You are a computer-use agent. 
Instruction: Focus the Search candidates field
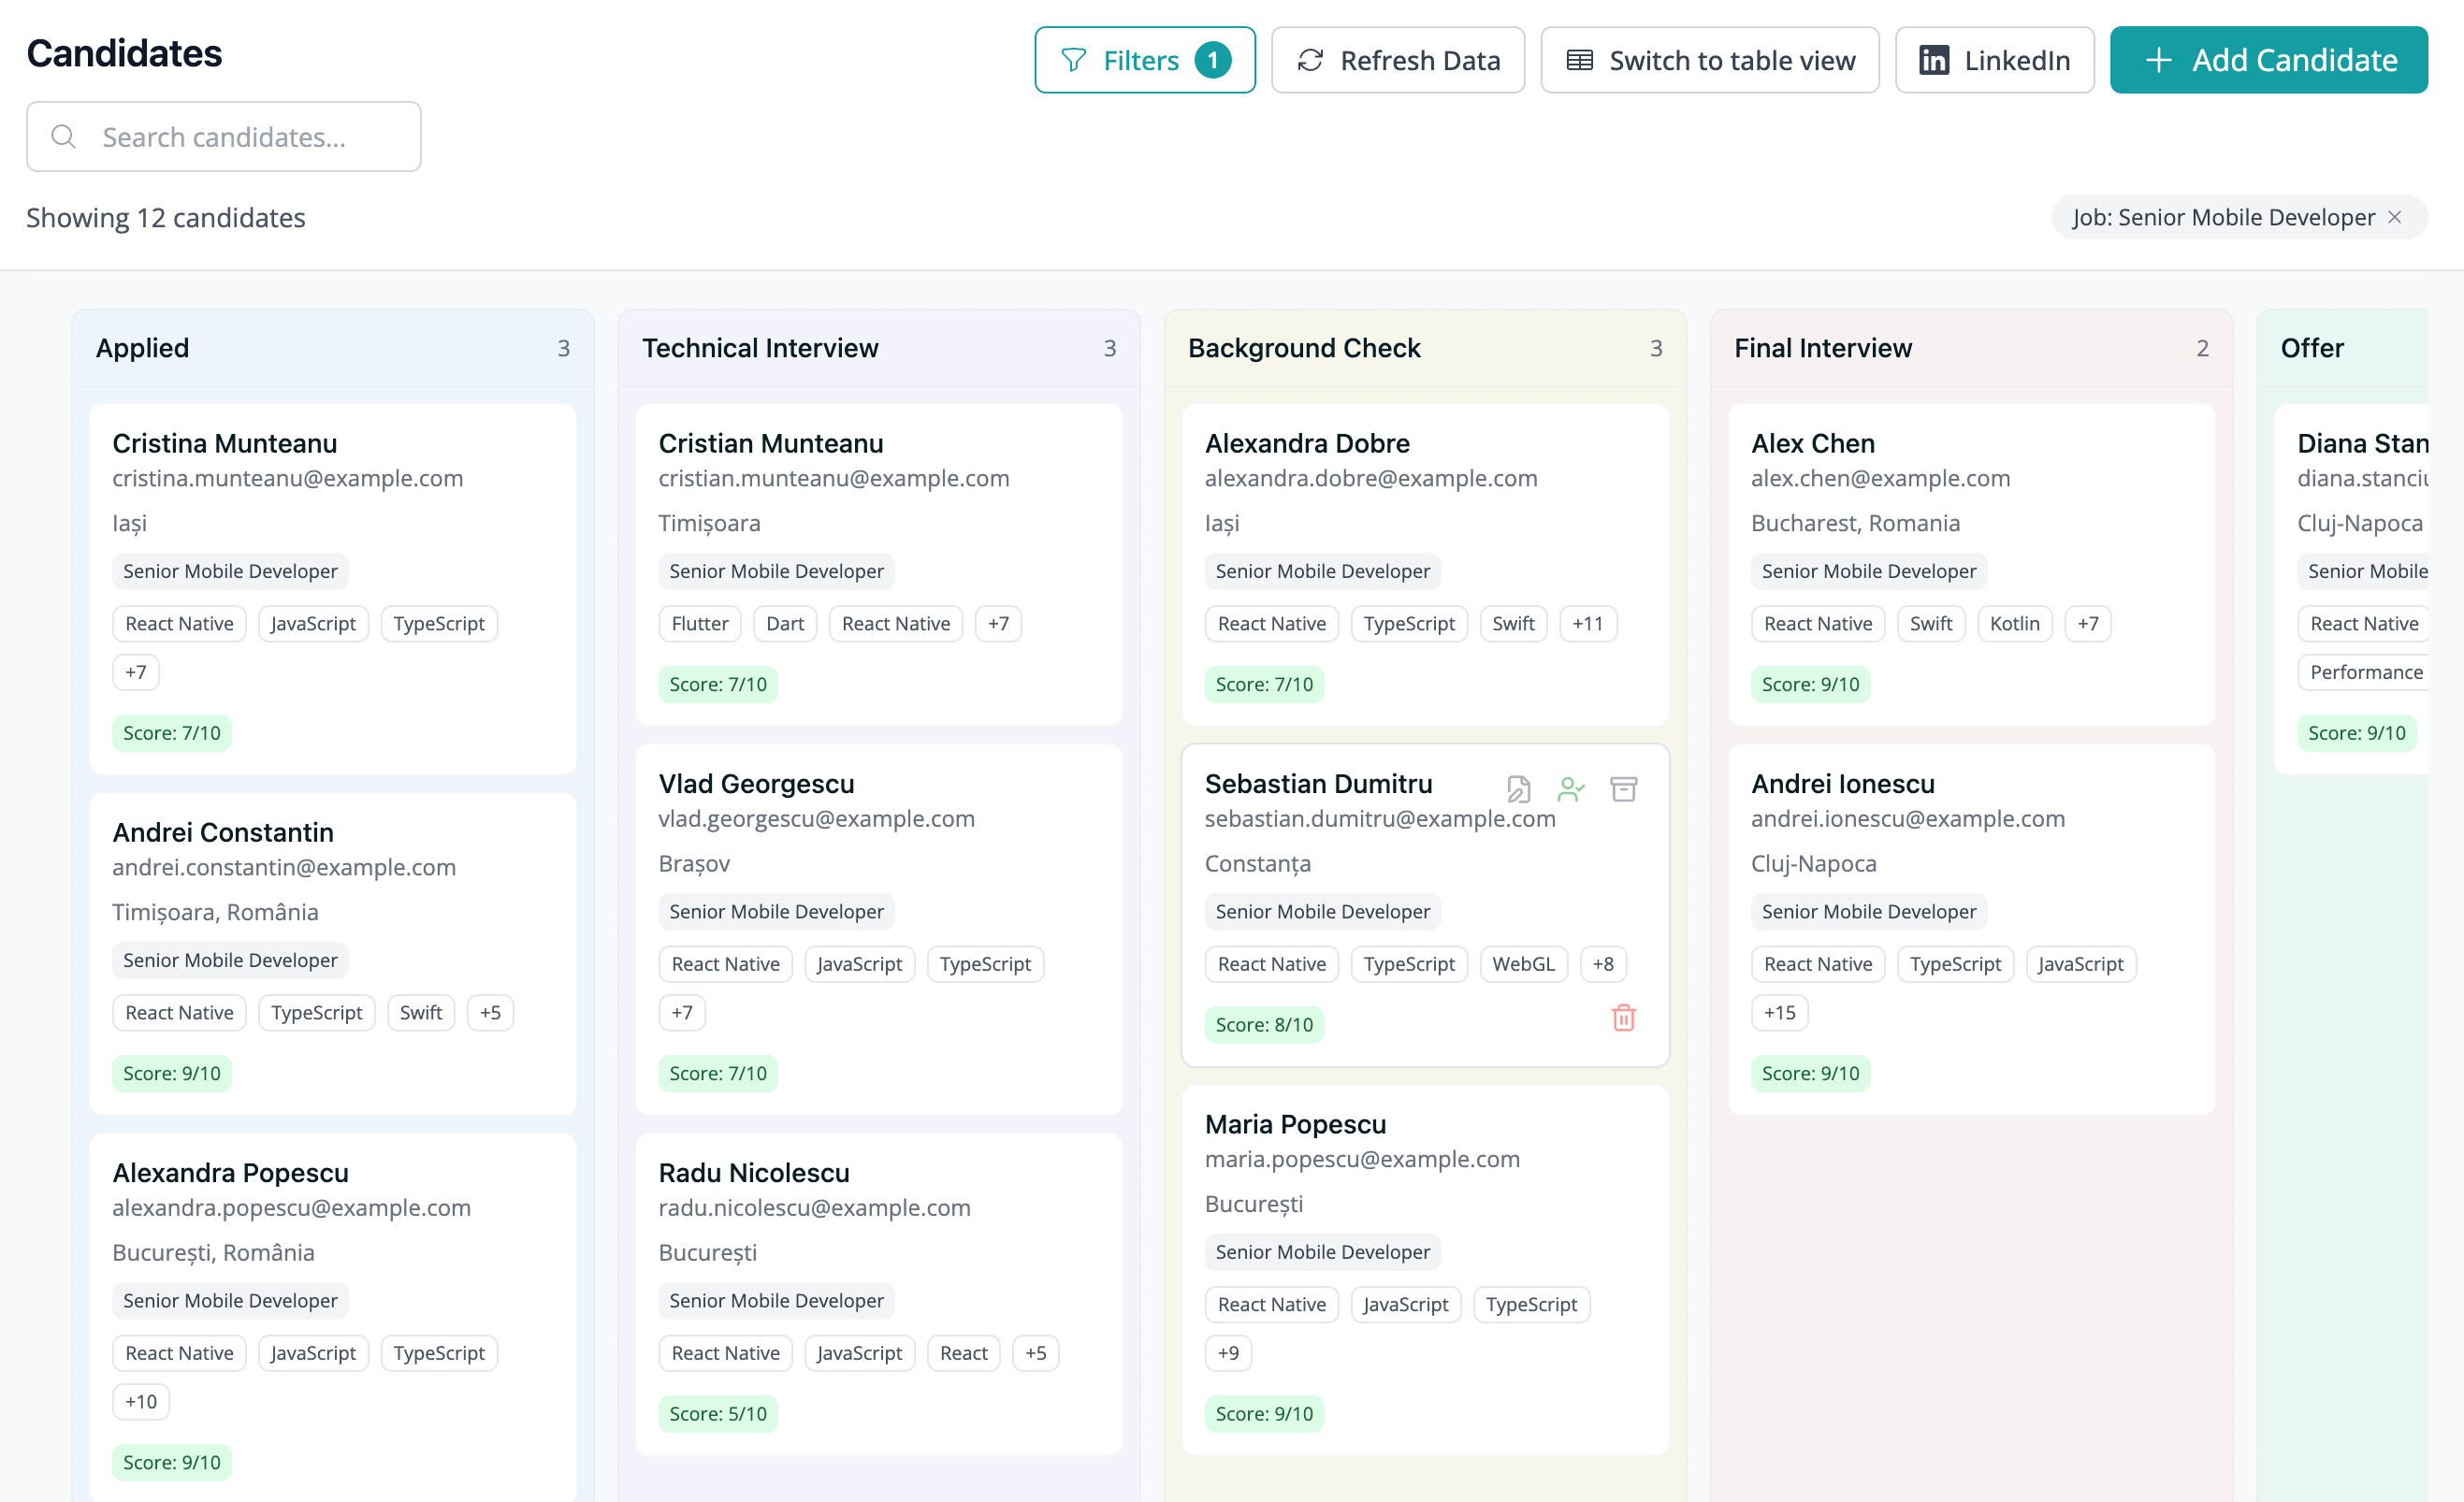click(x=223, y=136)
